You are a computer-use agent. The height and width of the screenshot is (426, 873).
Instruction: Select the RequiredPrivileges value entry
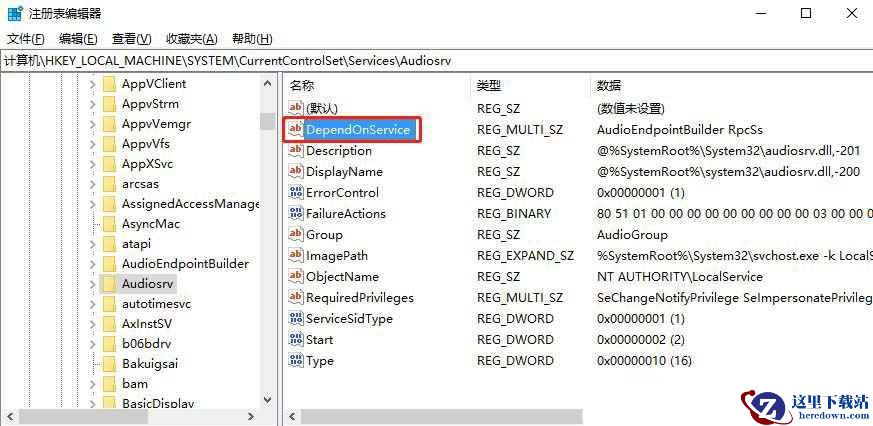point(359,297)
